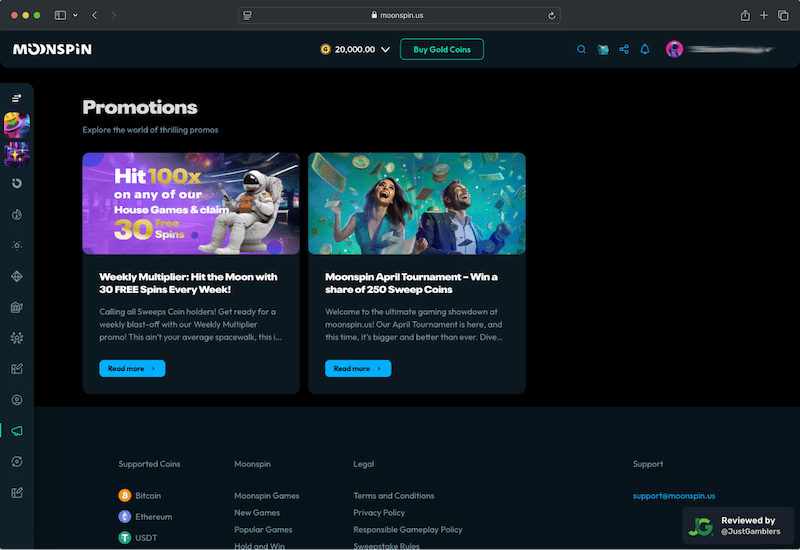Viewport: 800px width, 550px height.
Task: Open Responsible Gameplay Policy link
Action: click(x=408, y=530)
